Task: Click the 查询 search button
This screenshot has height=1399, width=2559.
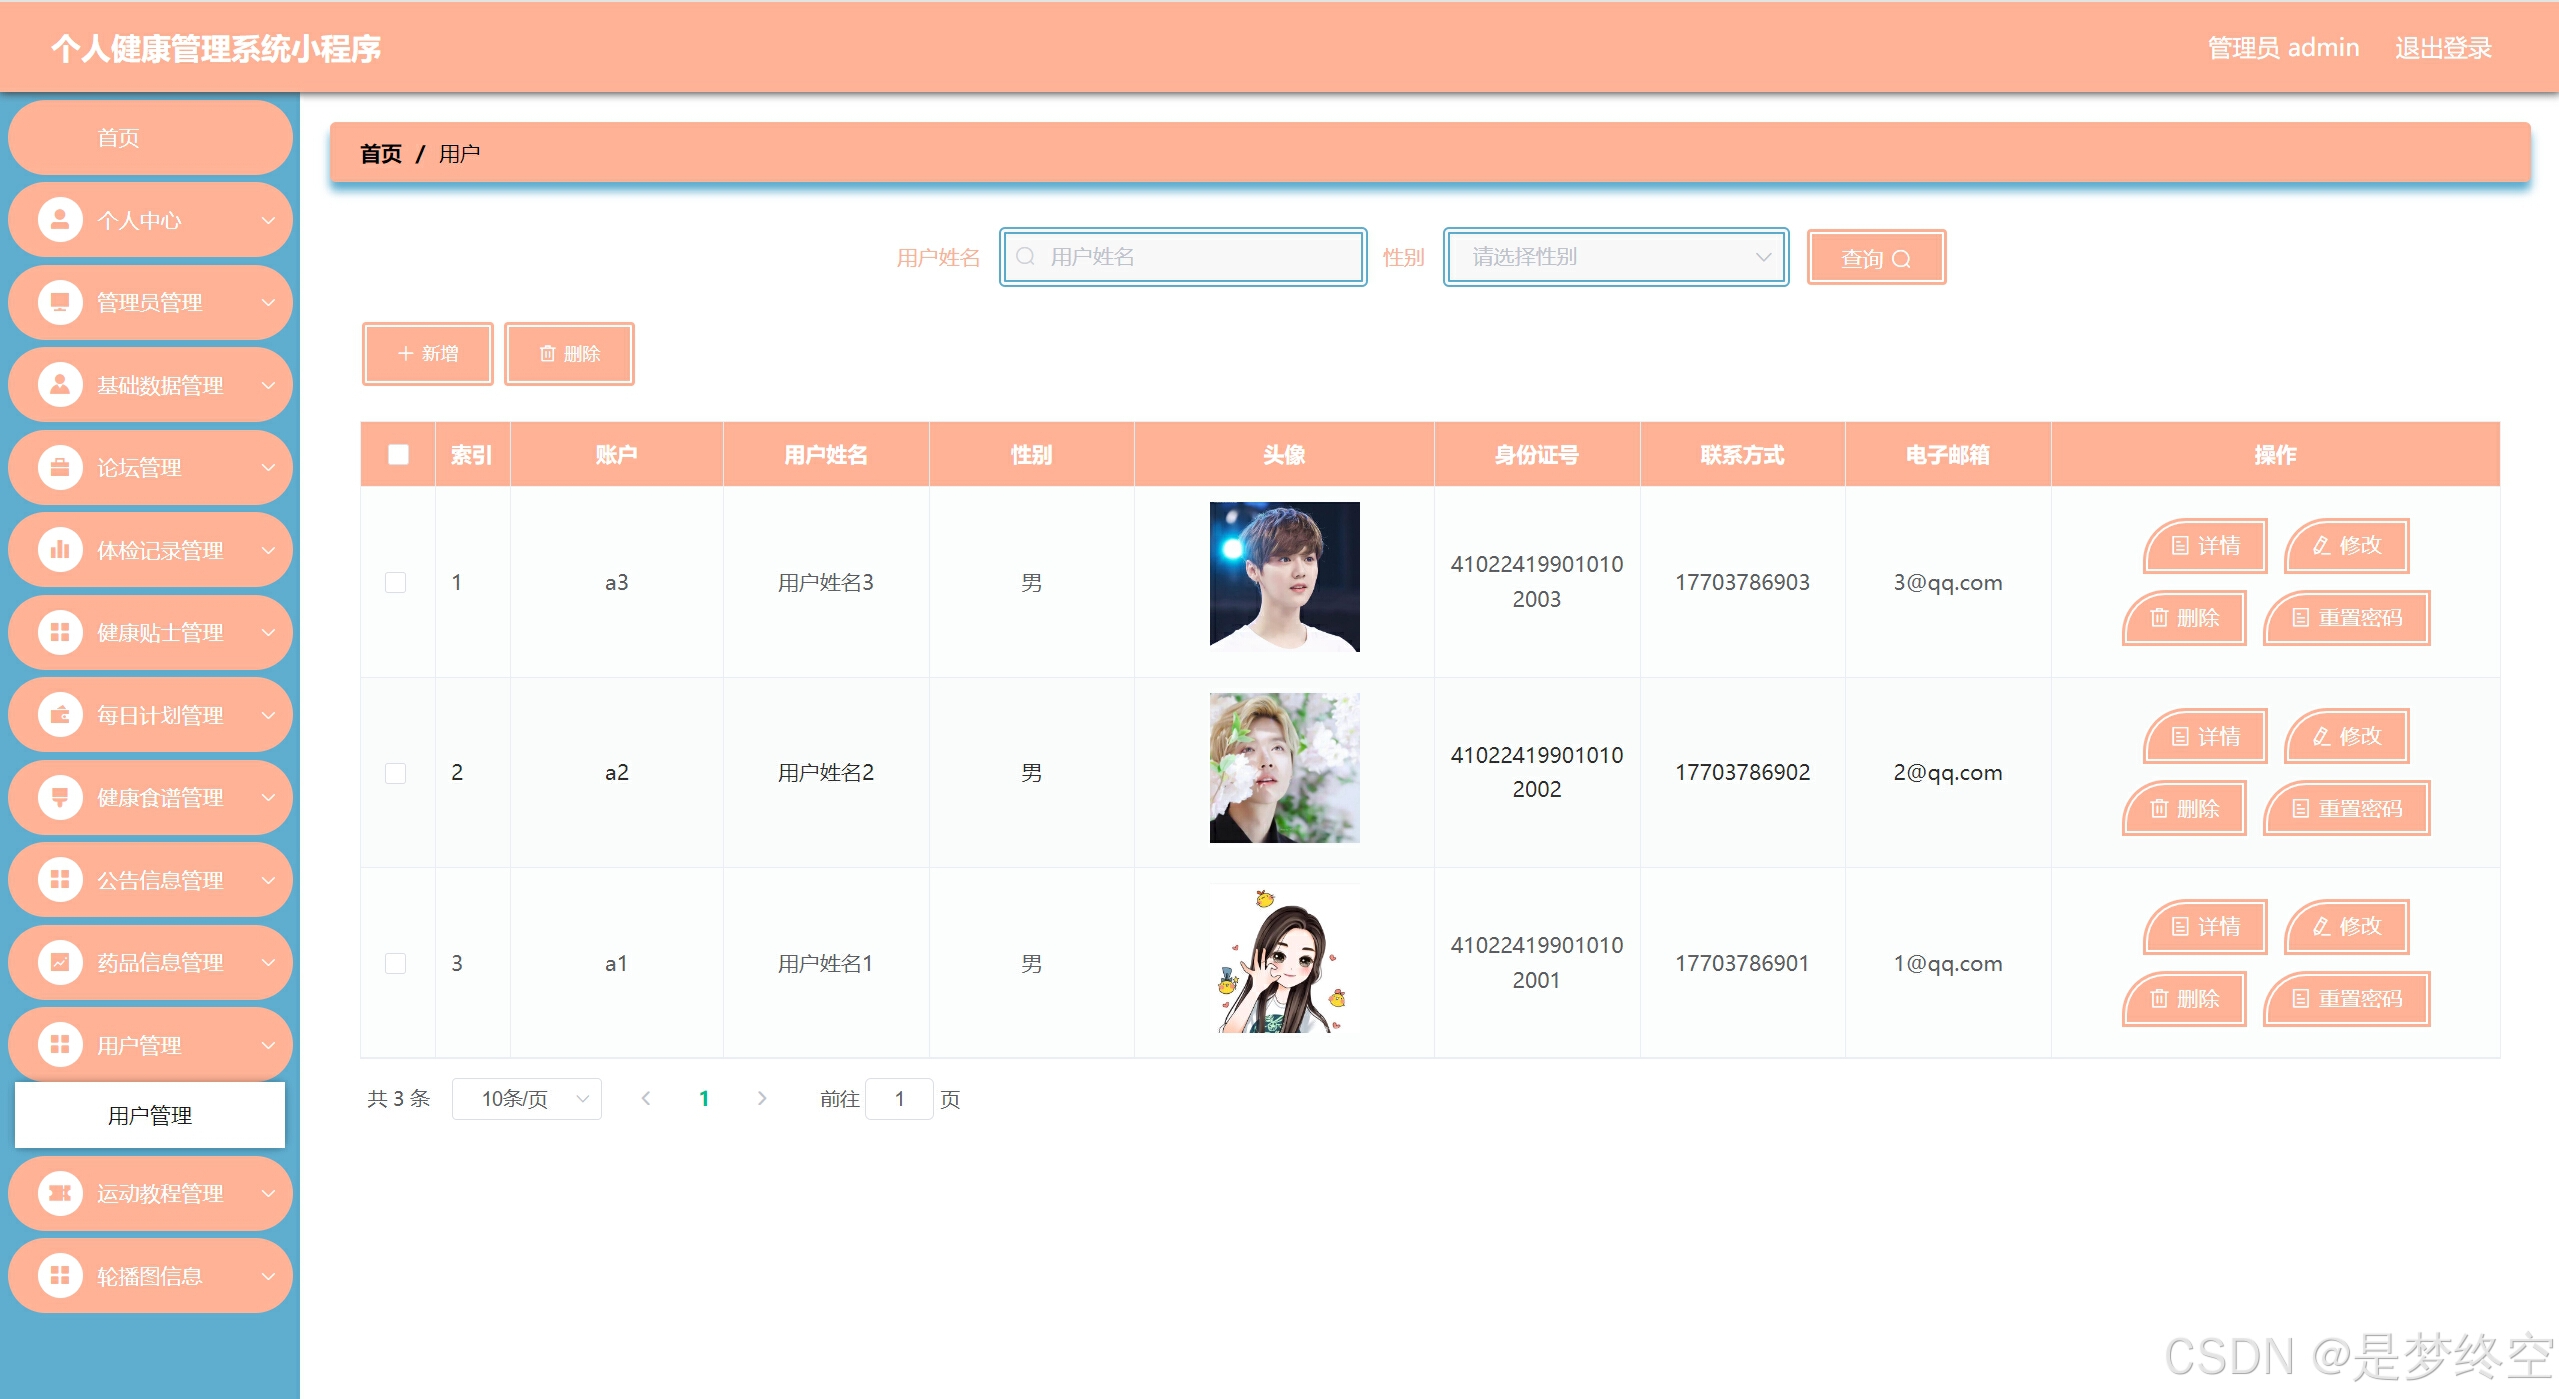Action: (1876, 258)
